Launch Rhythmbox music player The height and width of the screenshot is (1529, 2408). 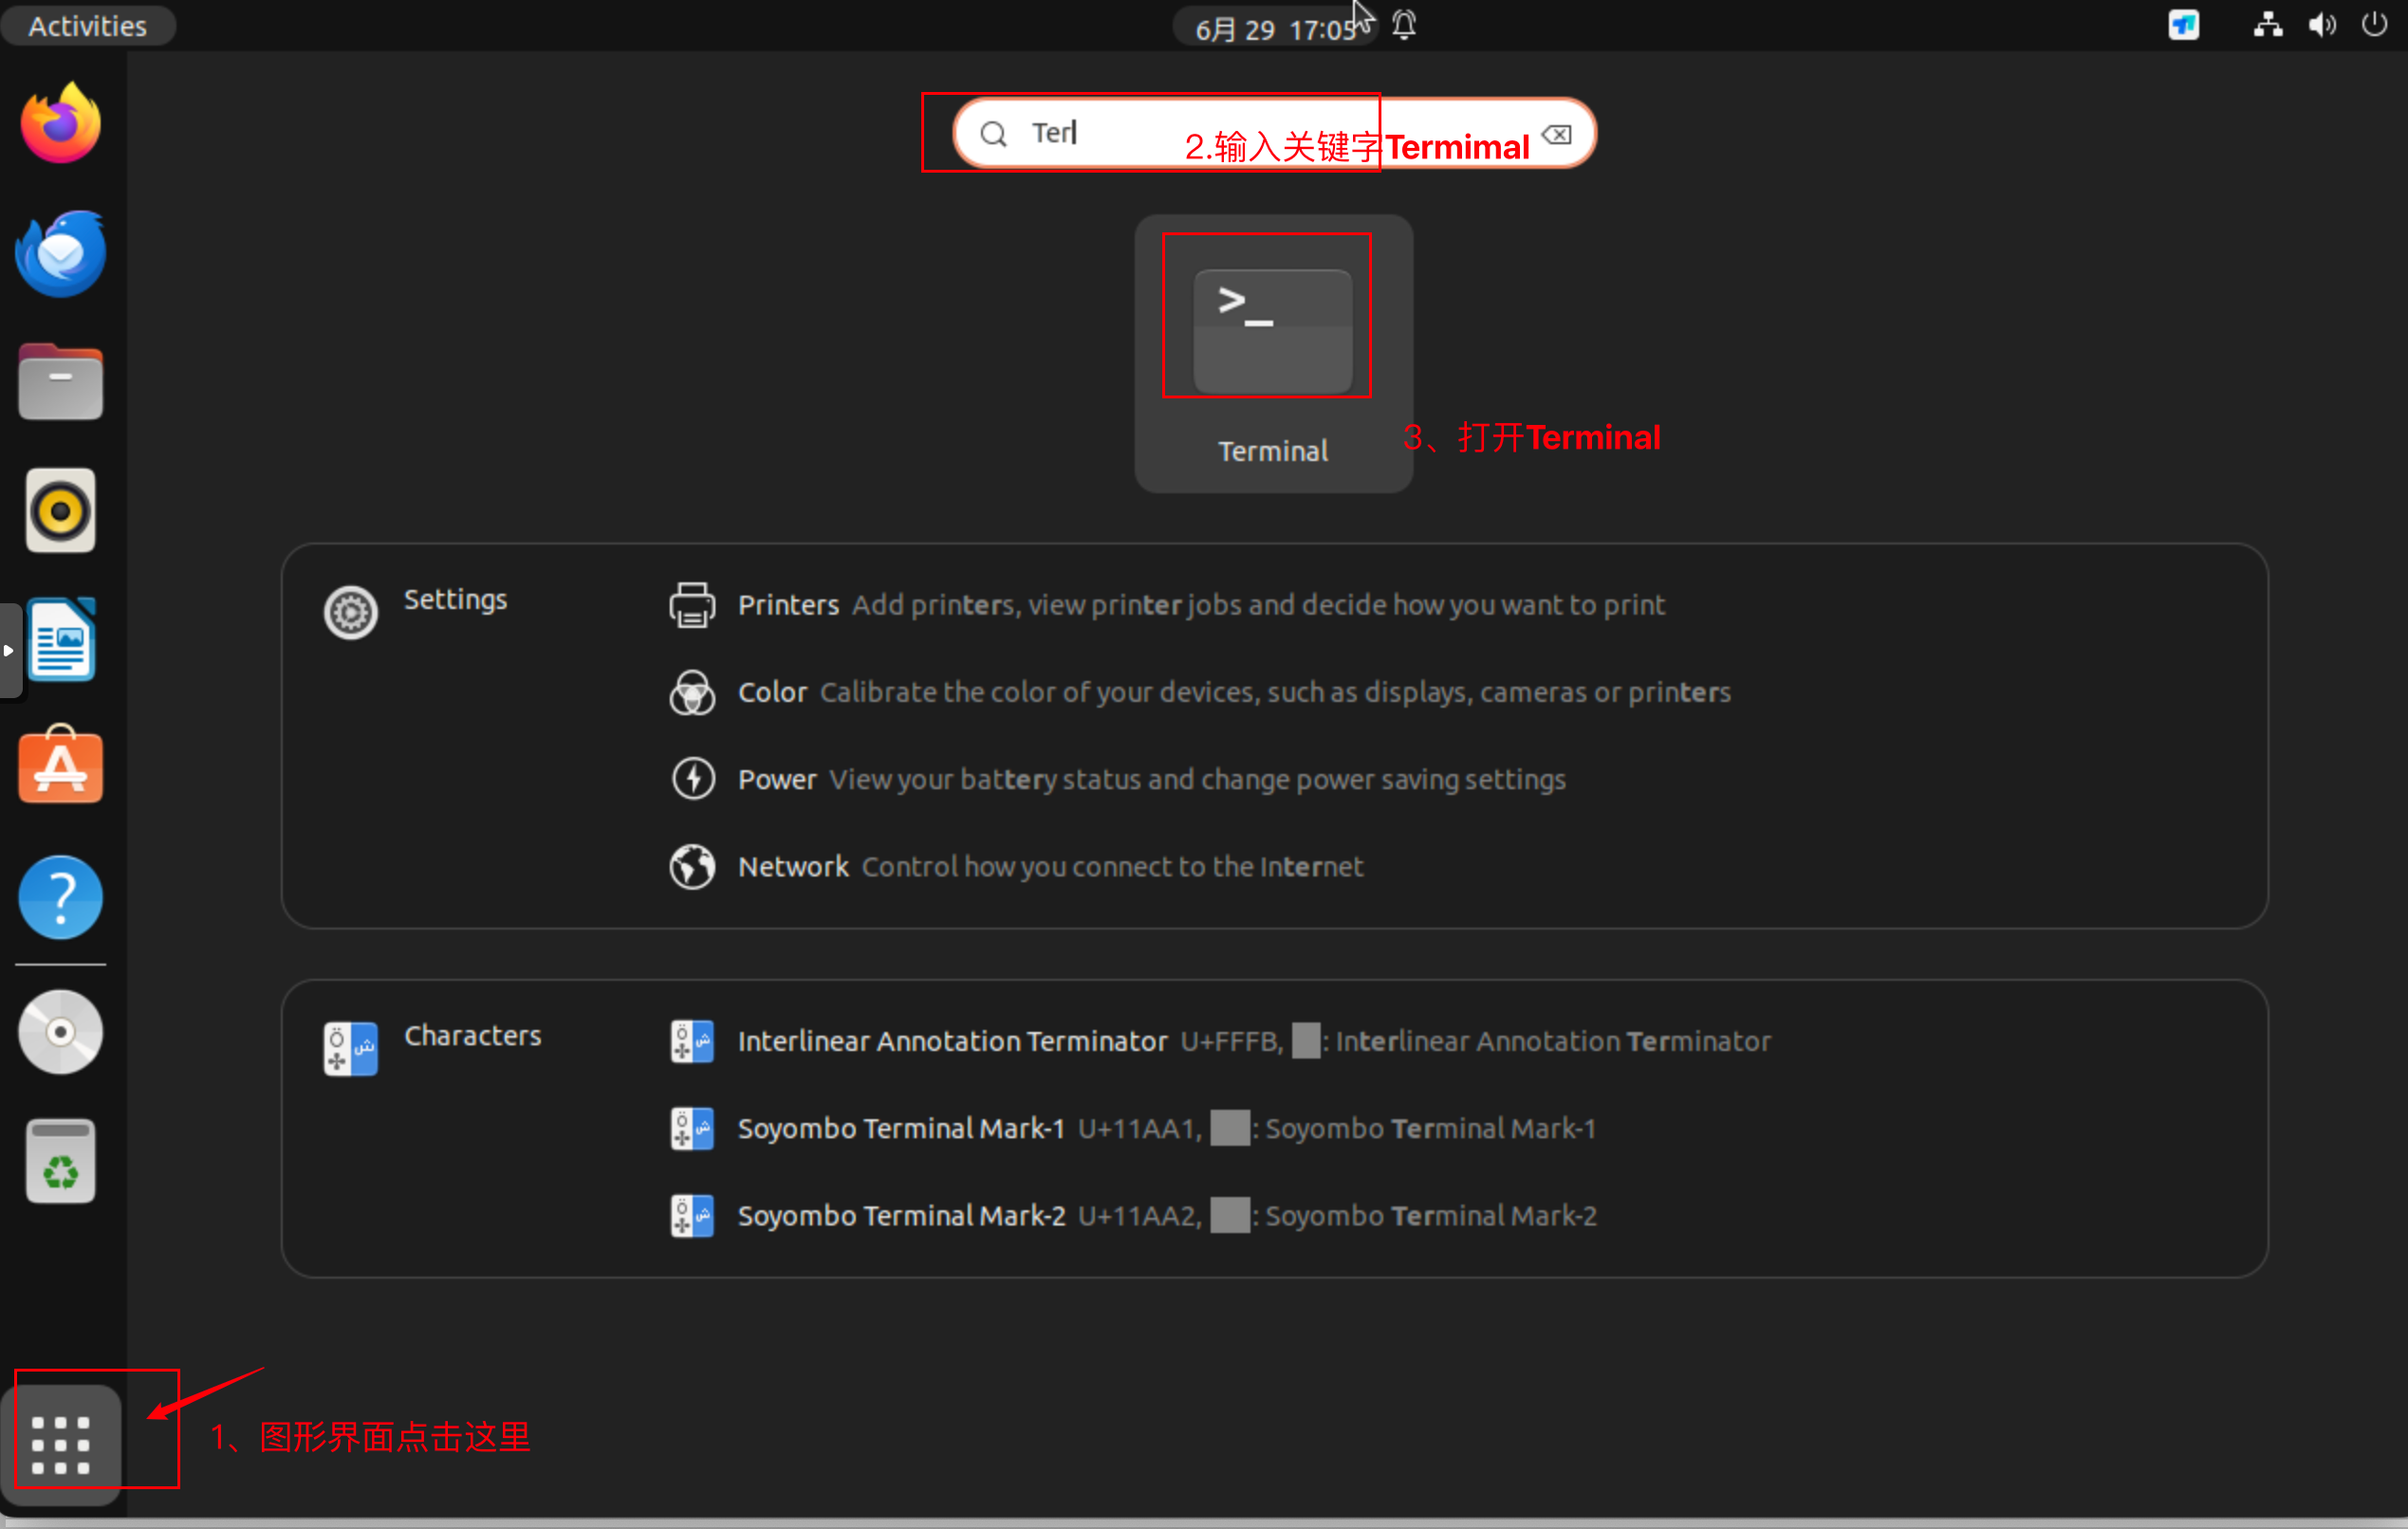click(x=60, y=511)
